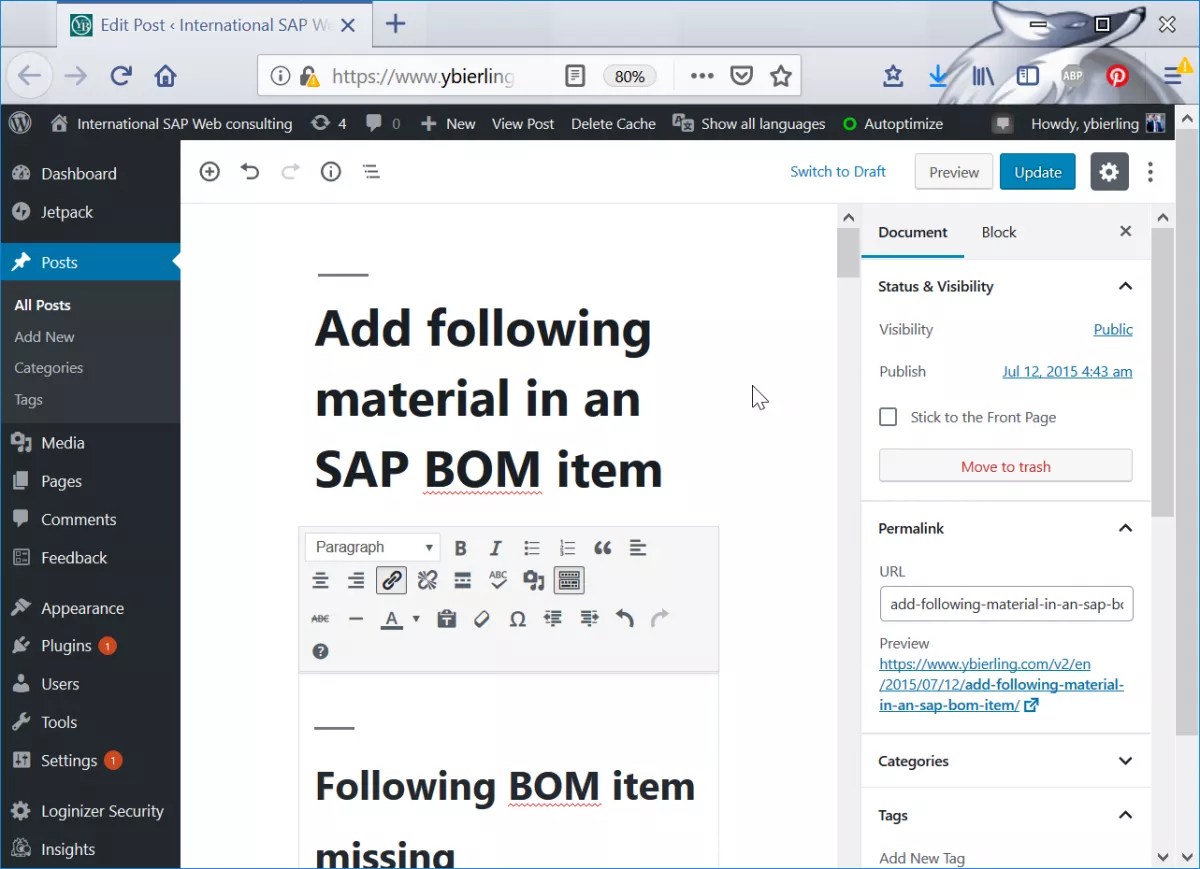Click Add New under Posts
Viewport: 1200px width, 869px height.
click(44, 337)
